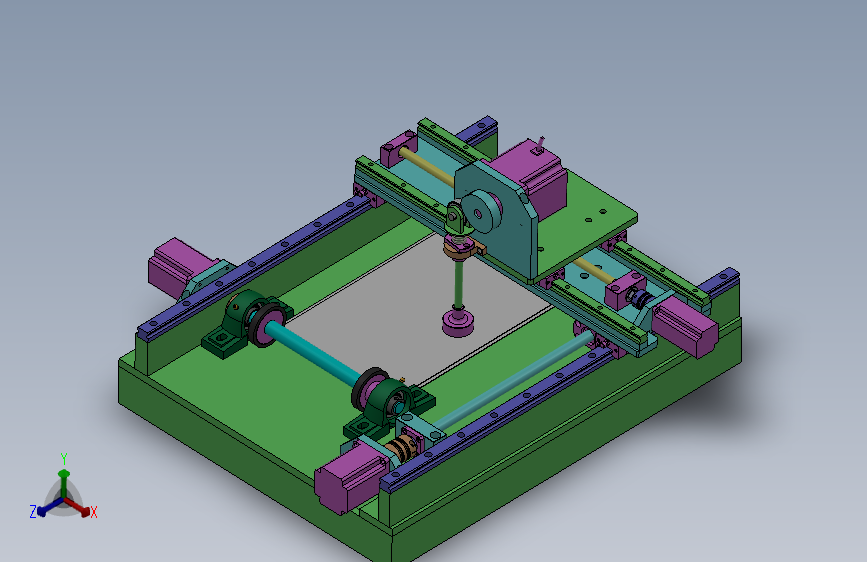Select the purple bearing block at the far end of the yellow screw
Screen dimensions: 867x562
coord(398,148)
